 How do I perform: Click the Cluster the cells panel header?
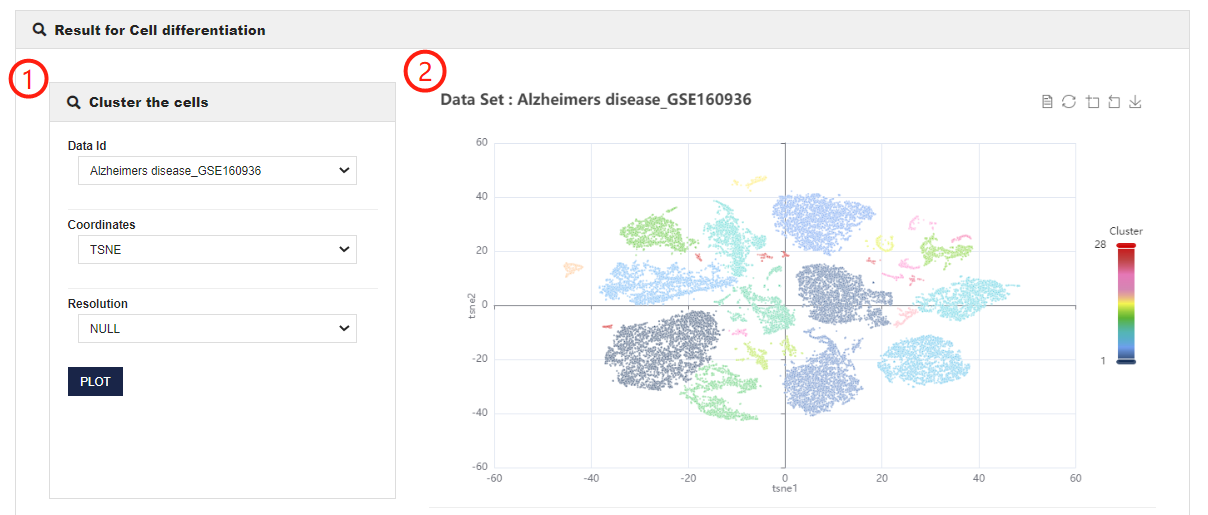pyautogui.click(x=148, y=102)
